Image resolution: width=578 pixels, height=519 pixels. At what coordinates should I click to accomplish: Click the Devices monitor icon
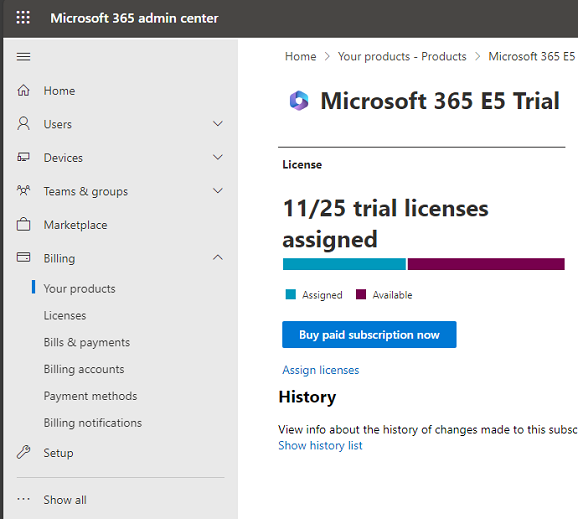point(23,157)
